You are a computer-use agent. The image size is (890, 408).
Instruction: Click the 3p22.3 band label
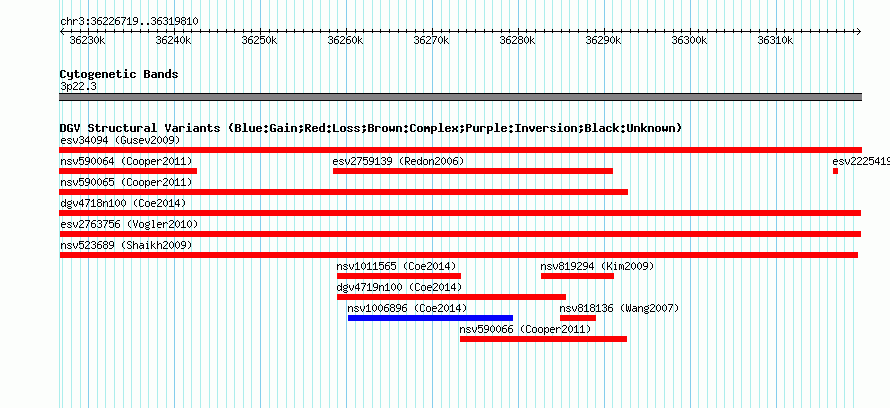[x=77, y=86]
